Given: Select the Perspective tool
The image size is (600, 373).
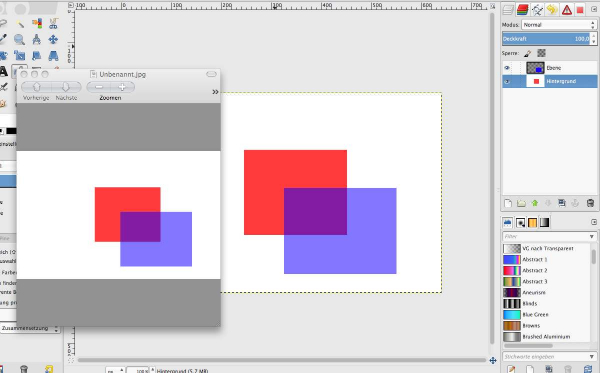Looking at the screenshot, I should (53, 56).
